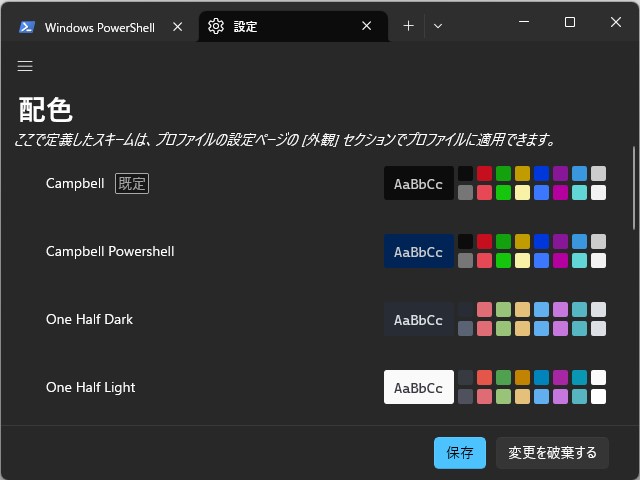This screenshot has width=640, height=480.
Task: Select the Campbell color scheme row
Action: 318,183
